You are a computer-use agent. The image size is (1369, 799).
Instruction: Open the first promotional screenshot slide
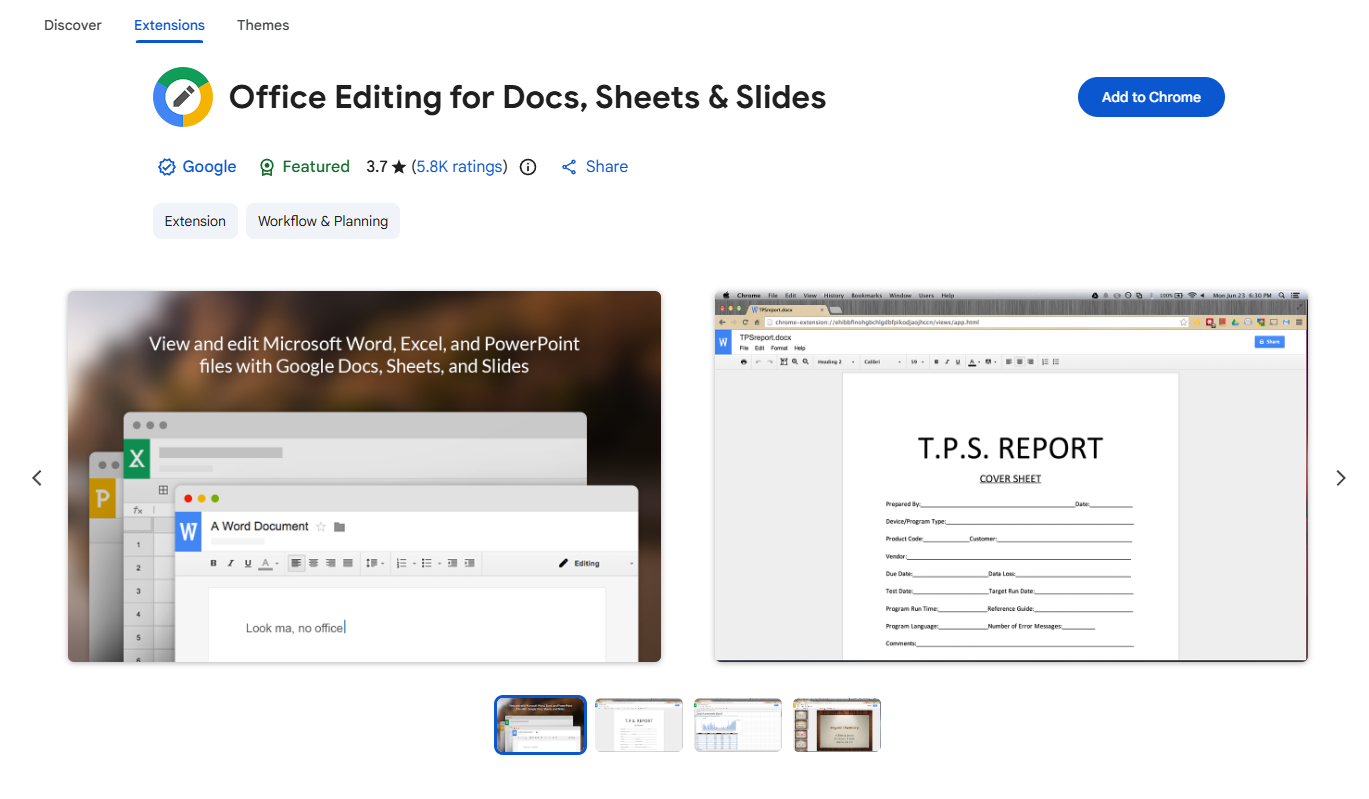tap(364, 476)
